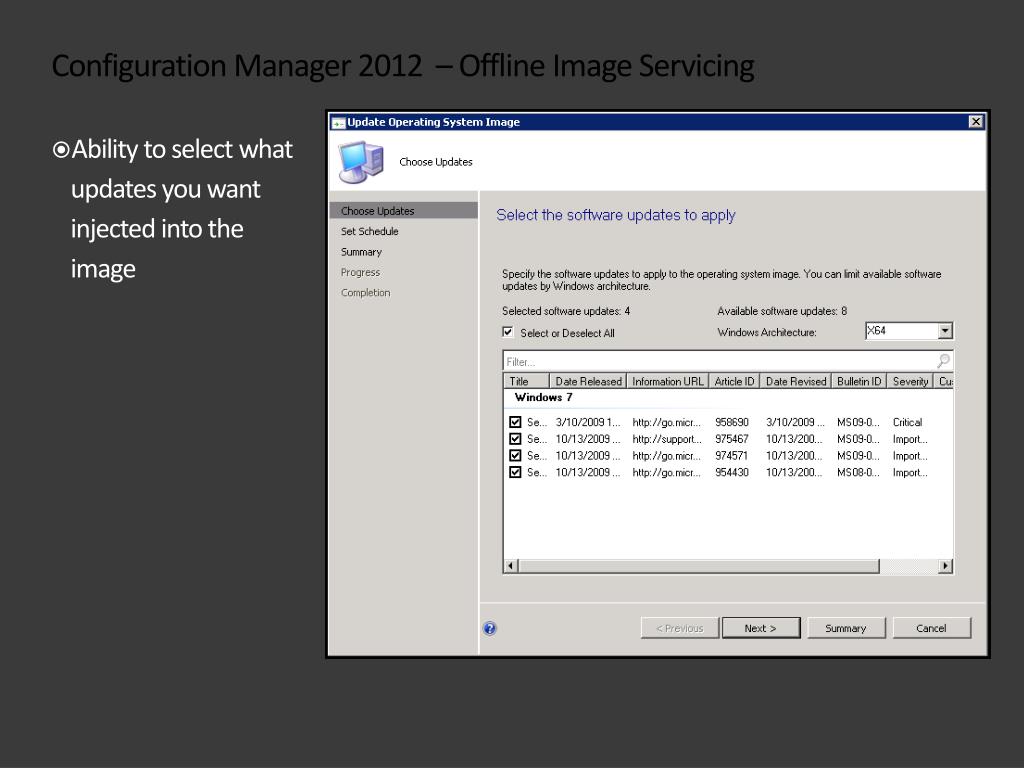
Task: Go to the Summary wizard step
Action: 361,252
